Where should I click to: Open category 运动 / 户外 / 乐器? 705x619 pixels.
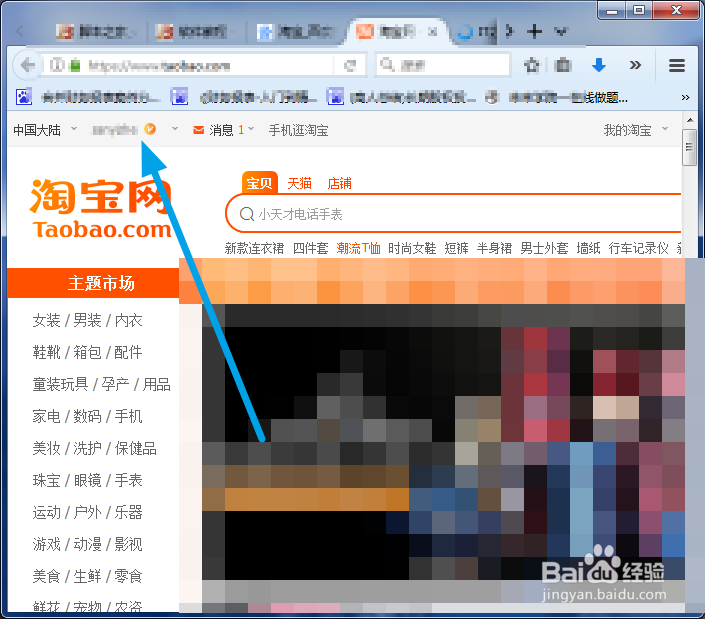coord(87,512)
